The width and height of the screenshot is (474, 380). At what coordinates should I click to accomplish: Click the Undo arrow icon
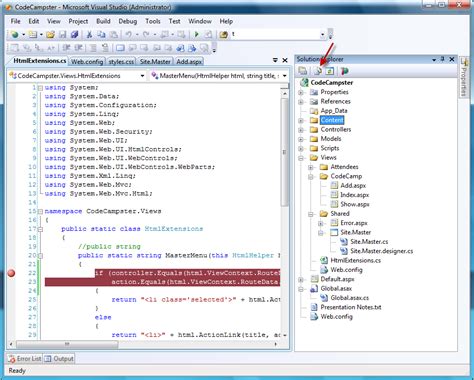[129, 34]
